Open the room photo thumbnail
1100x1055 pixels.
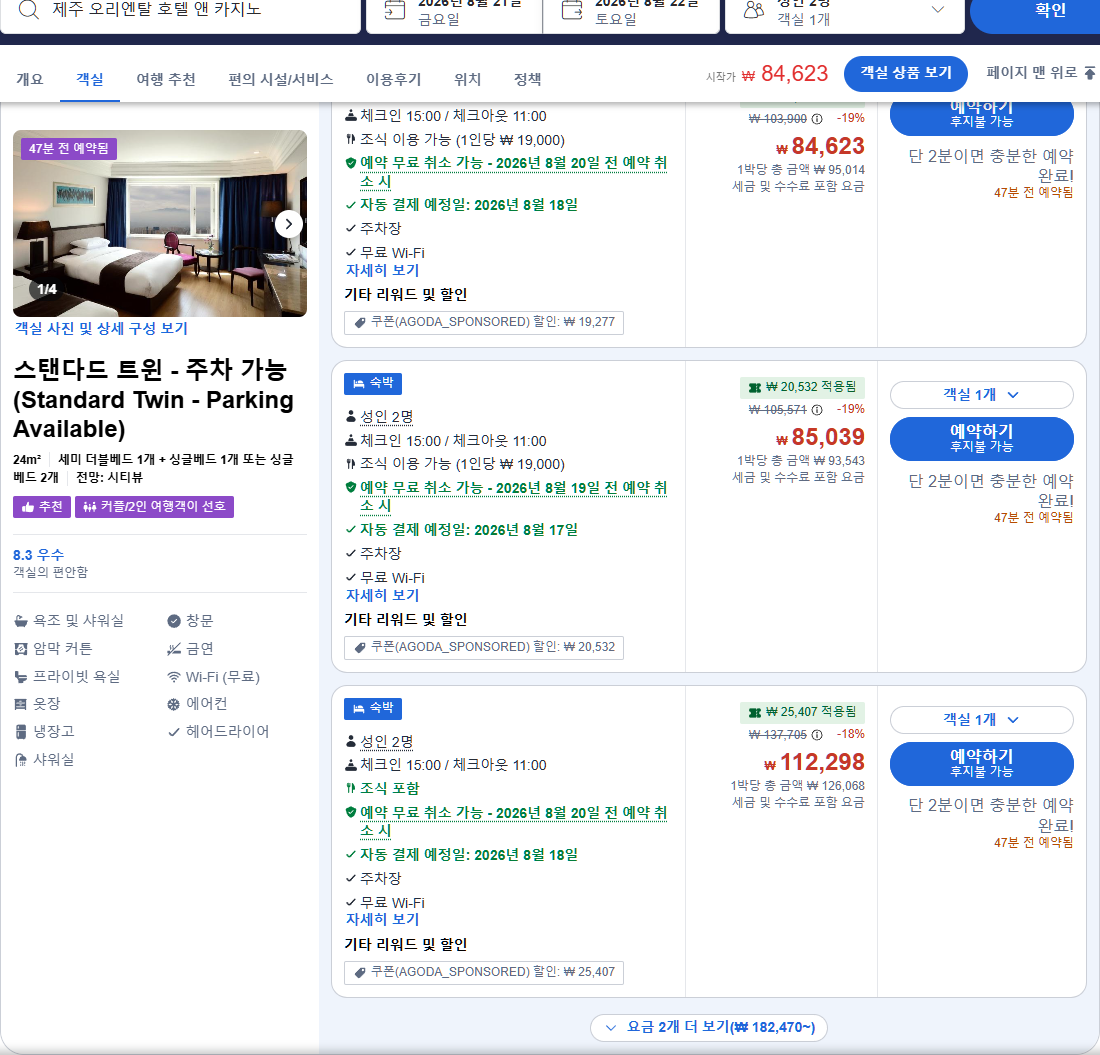point(160,223)
